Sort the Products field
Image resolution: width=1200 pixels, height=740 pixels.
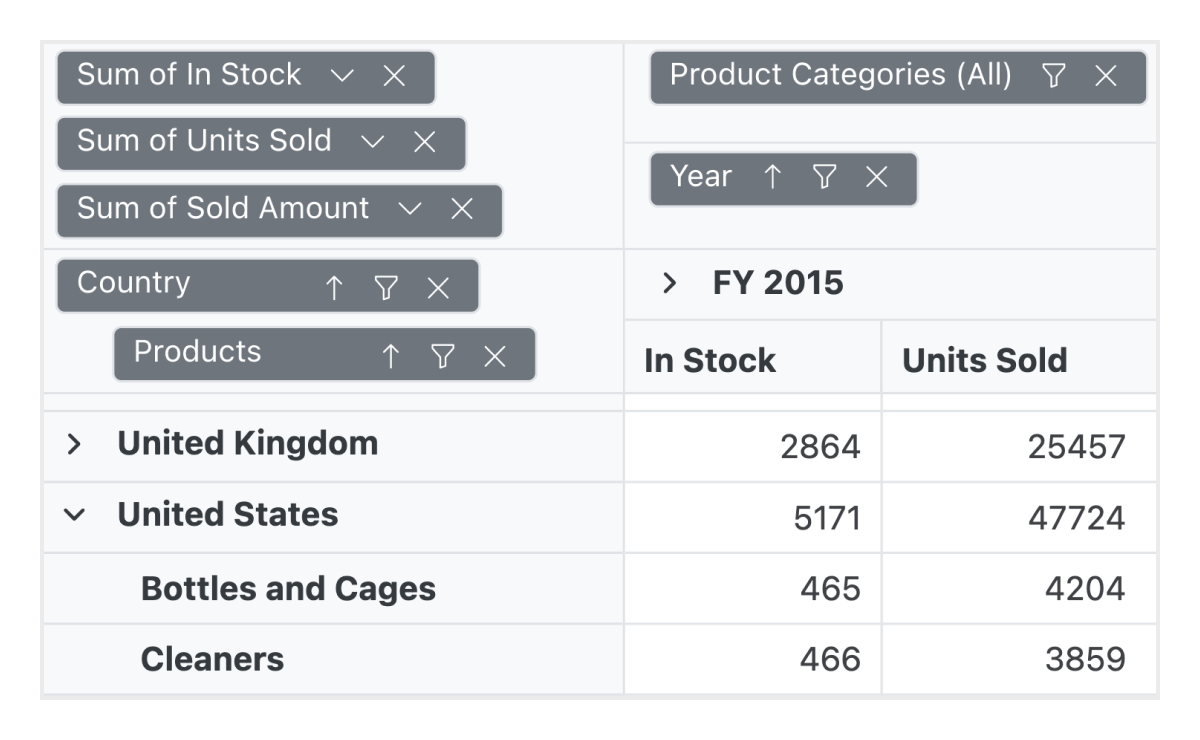[x=391, y=355]
